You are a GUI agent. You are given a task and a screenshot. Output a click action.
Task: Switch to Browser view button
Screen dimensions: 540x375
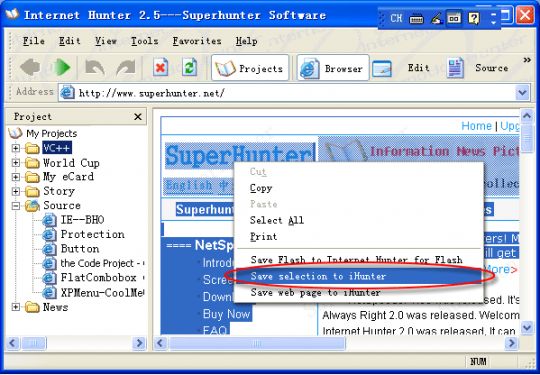(333, 68)
